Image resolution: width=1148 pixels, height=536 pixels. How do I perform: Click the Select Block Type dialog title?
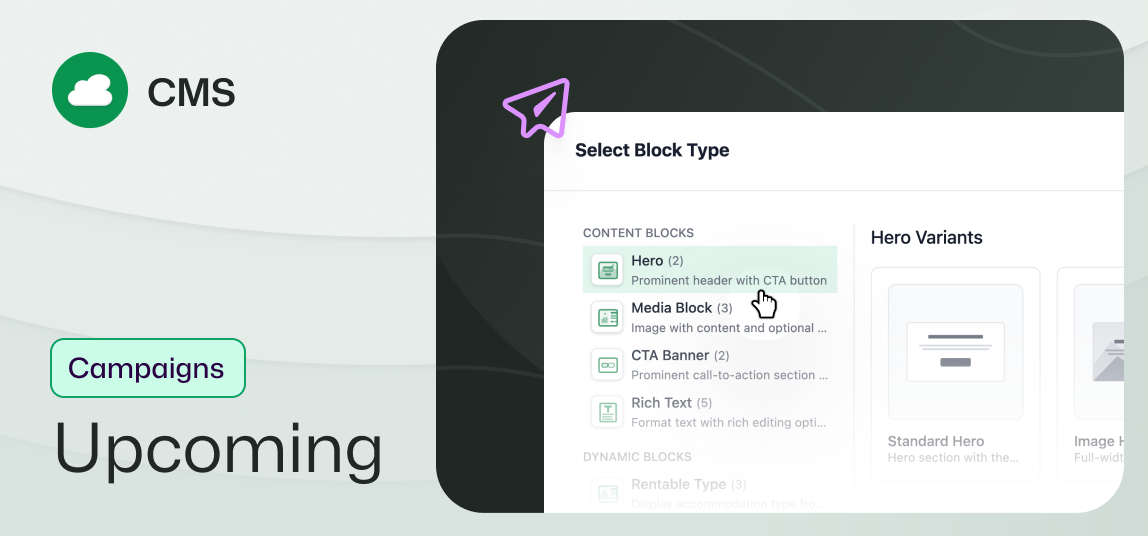(x=652, y=151)
